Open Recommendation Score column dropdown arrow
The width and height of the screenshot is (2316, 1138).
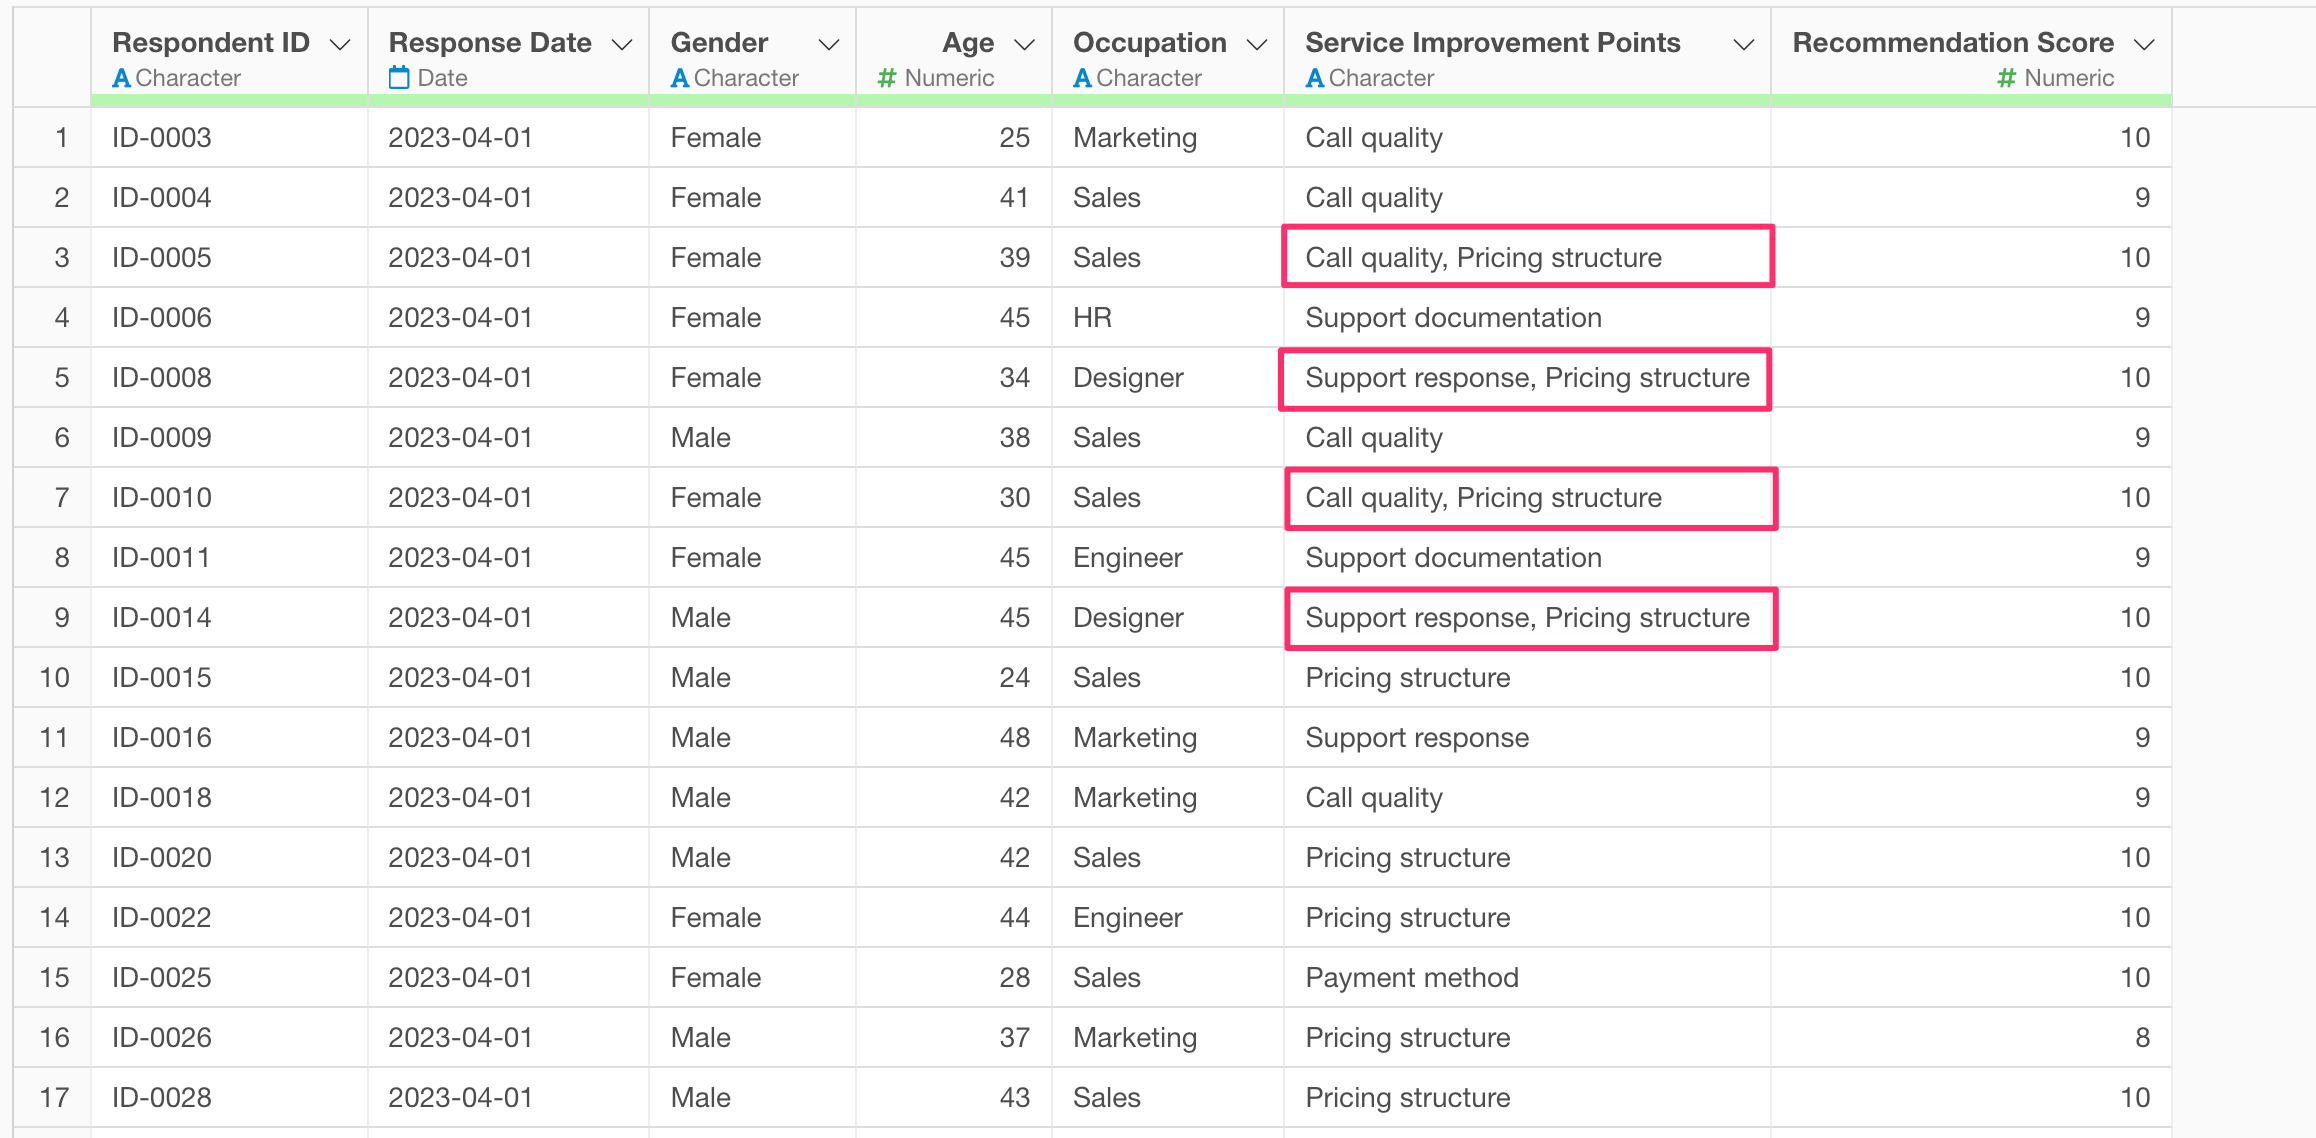click(x=2143, y=45)
